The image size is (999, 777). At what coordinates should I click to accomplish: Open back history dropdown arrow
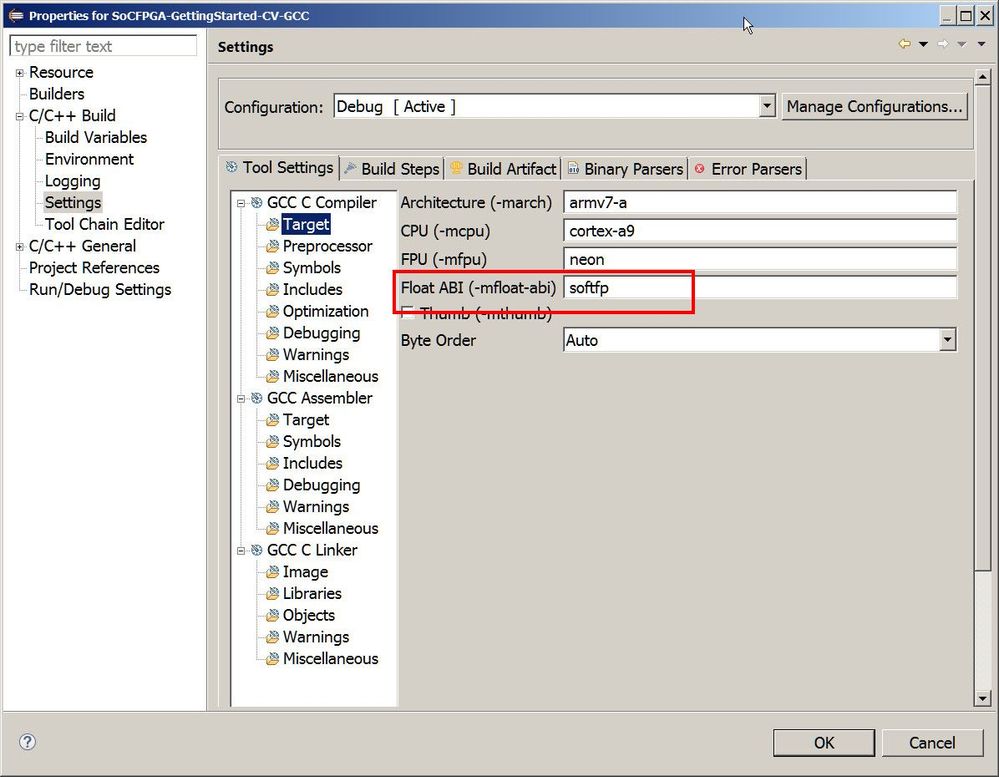(923, 44)
